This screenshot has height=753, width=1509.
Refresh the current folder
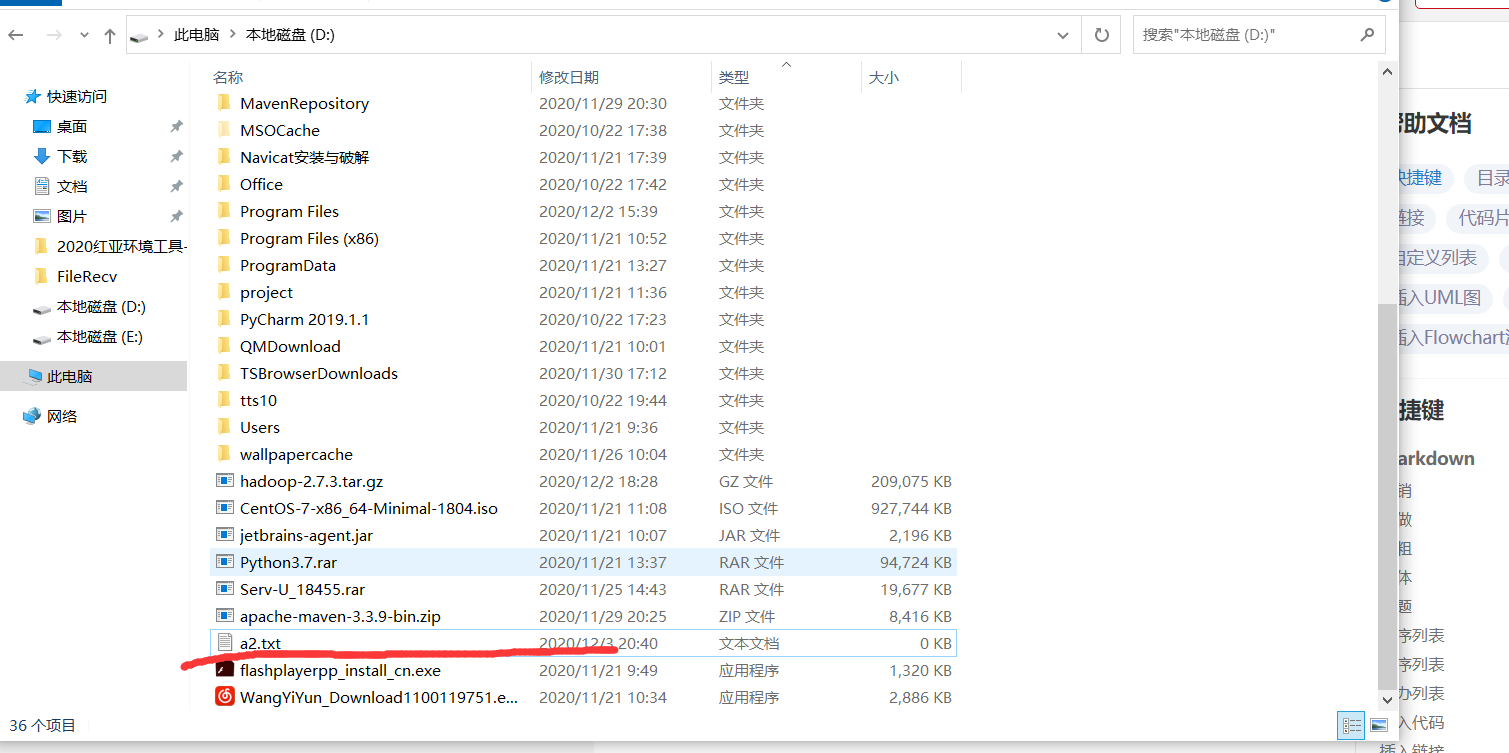tap(1101, 35)
